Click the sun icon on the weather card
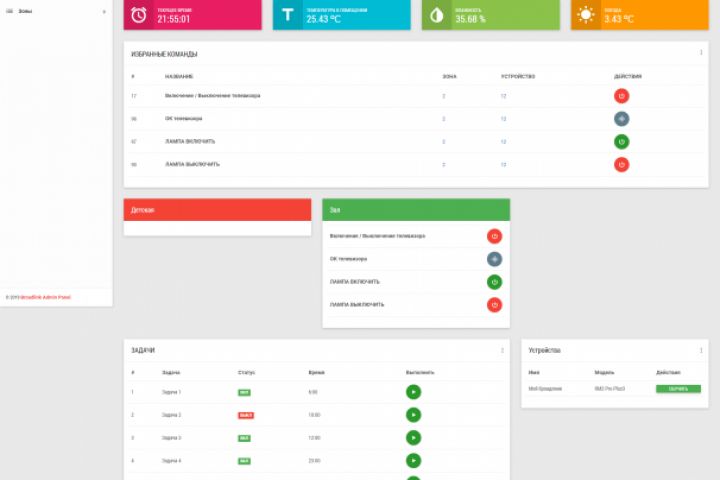This screenshot has height=480, width=720. [x=586, y=15]
